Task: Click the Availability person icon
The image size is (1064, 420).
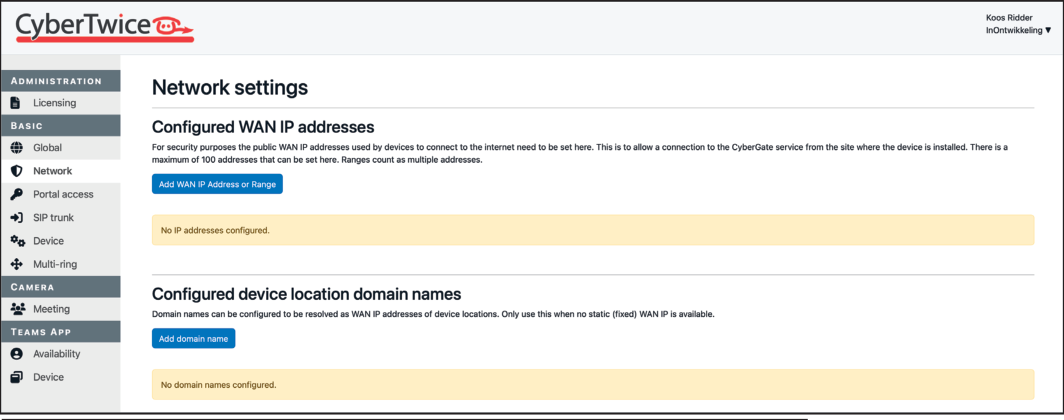Action: pyautogui.click(x=17, y=354)
